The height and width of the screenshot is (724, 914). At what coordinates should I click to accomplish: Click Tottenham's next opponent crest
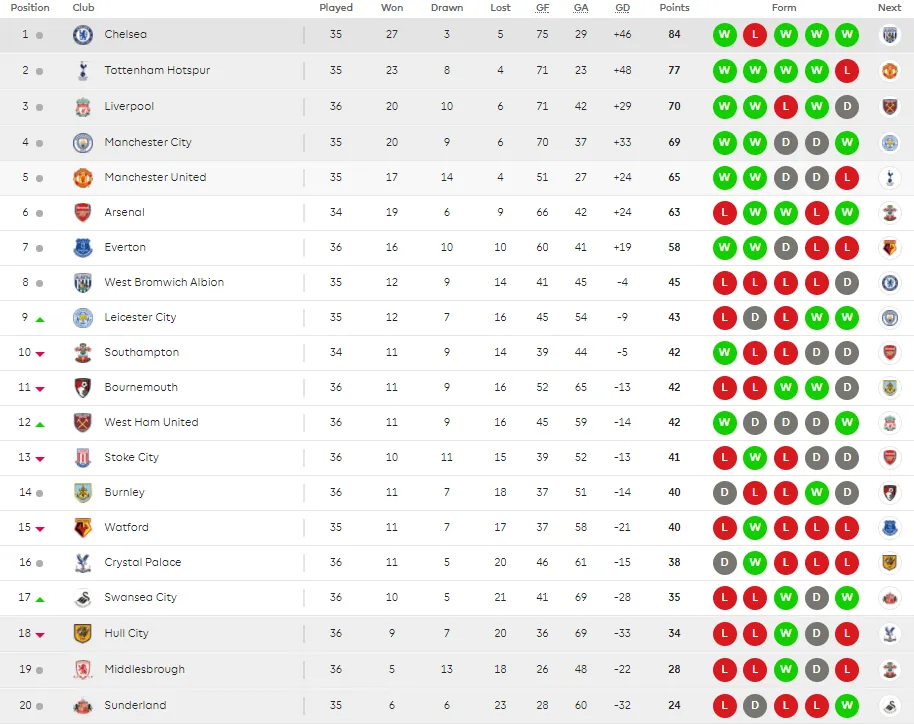click(889, 71)
